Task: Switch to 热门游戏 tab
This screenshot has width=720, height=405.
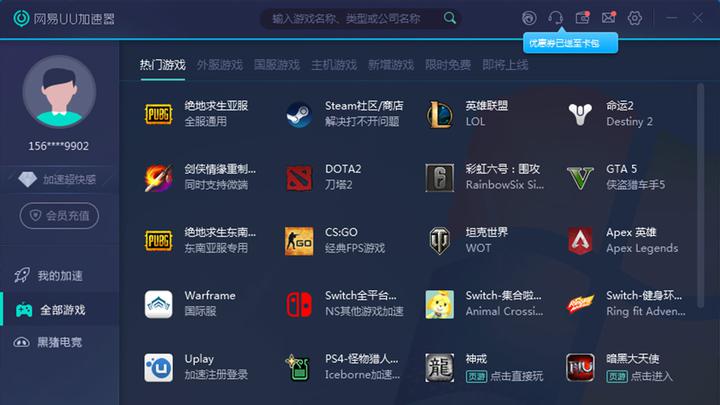Action: tap(163, 65)
